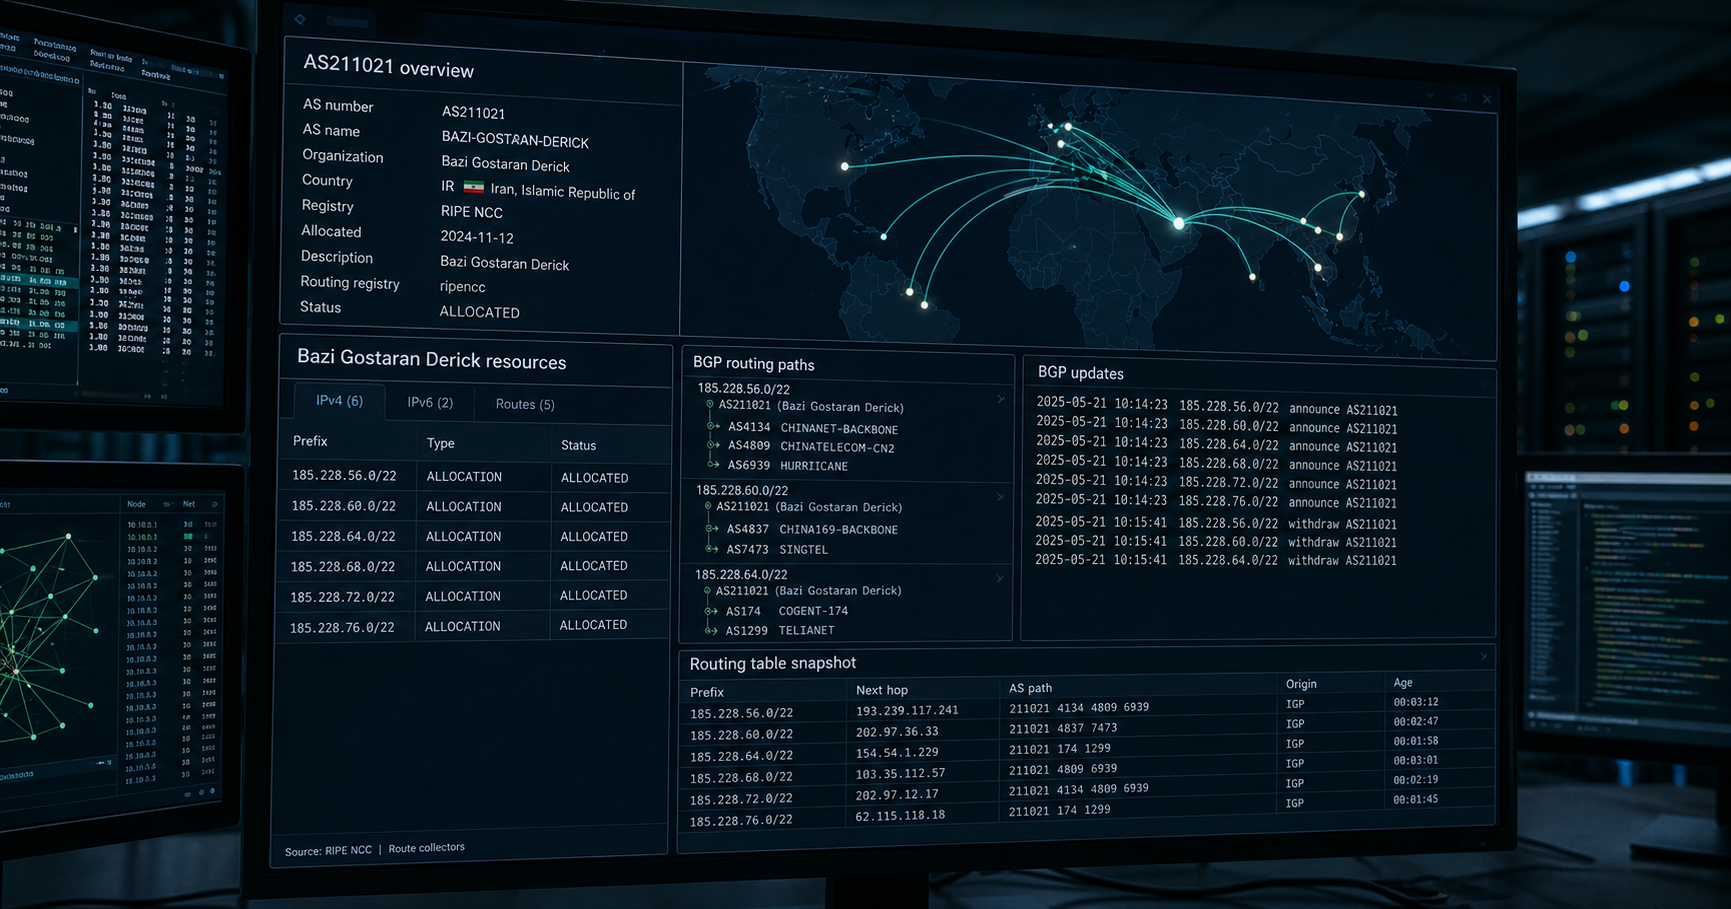Select the AS4809 CHINATELECOM-CN2 tree entry
Viewport: 1731px width, 909px height.
(811, 447)
